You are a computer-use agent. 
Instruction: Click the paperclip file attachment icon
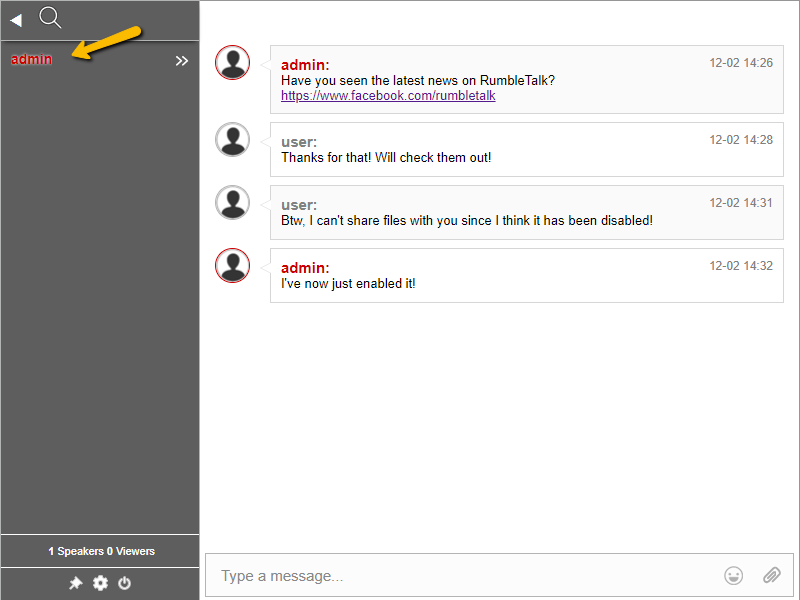point(771,575)
